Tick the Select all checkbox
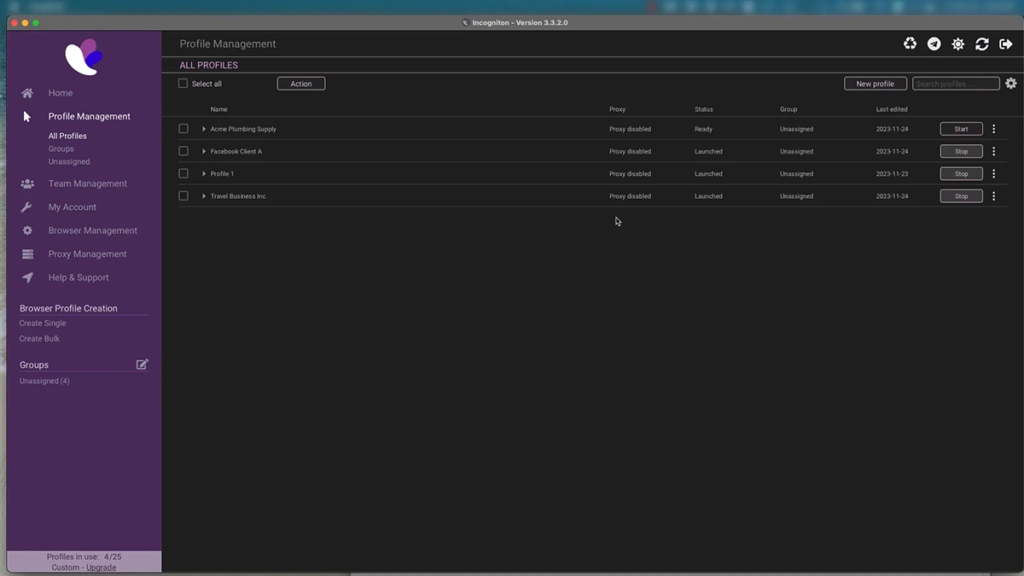 coord(183,84)
